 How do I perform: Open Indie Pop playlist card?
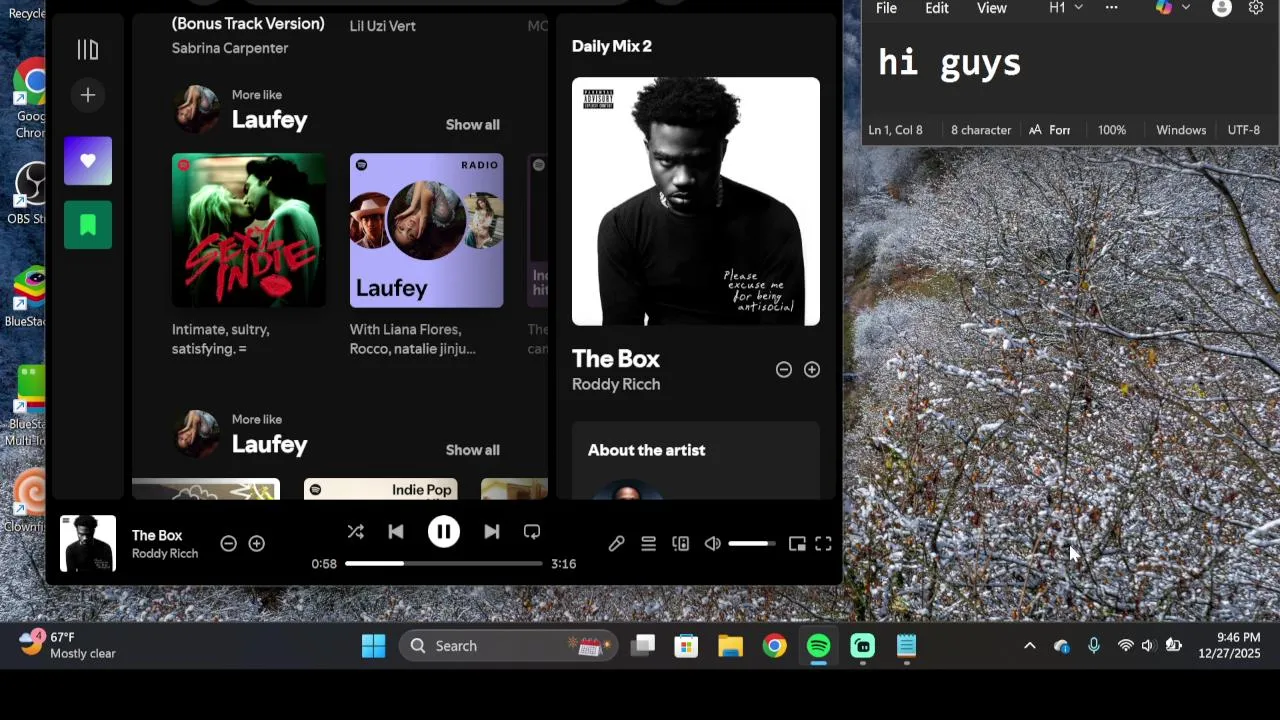381,489
